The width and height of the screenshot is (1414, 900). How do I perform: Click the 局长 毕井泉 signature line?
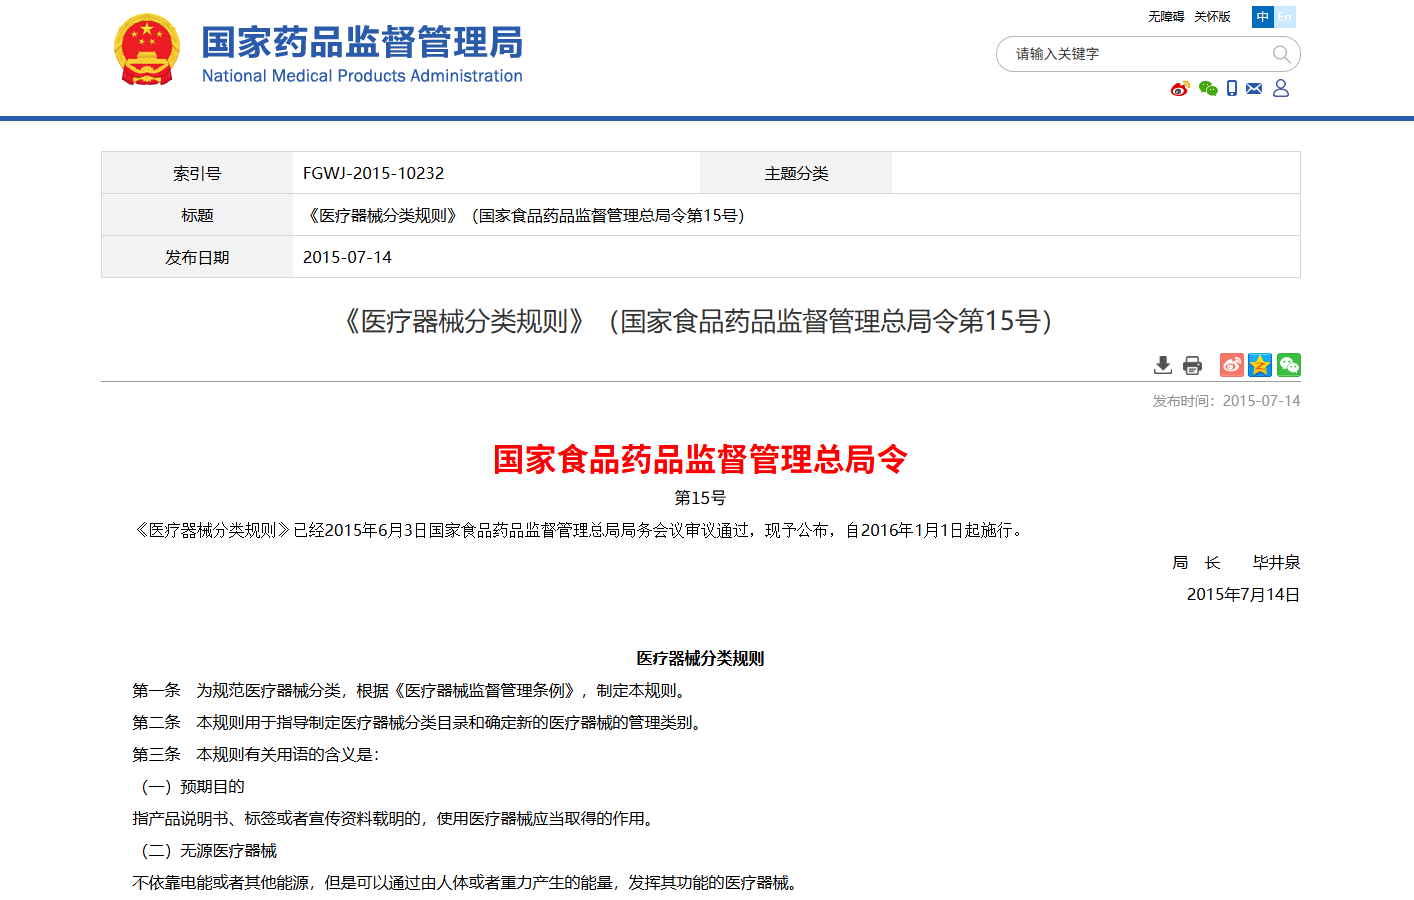(x=1236, y=563)
